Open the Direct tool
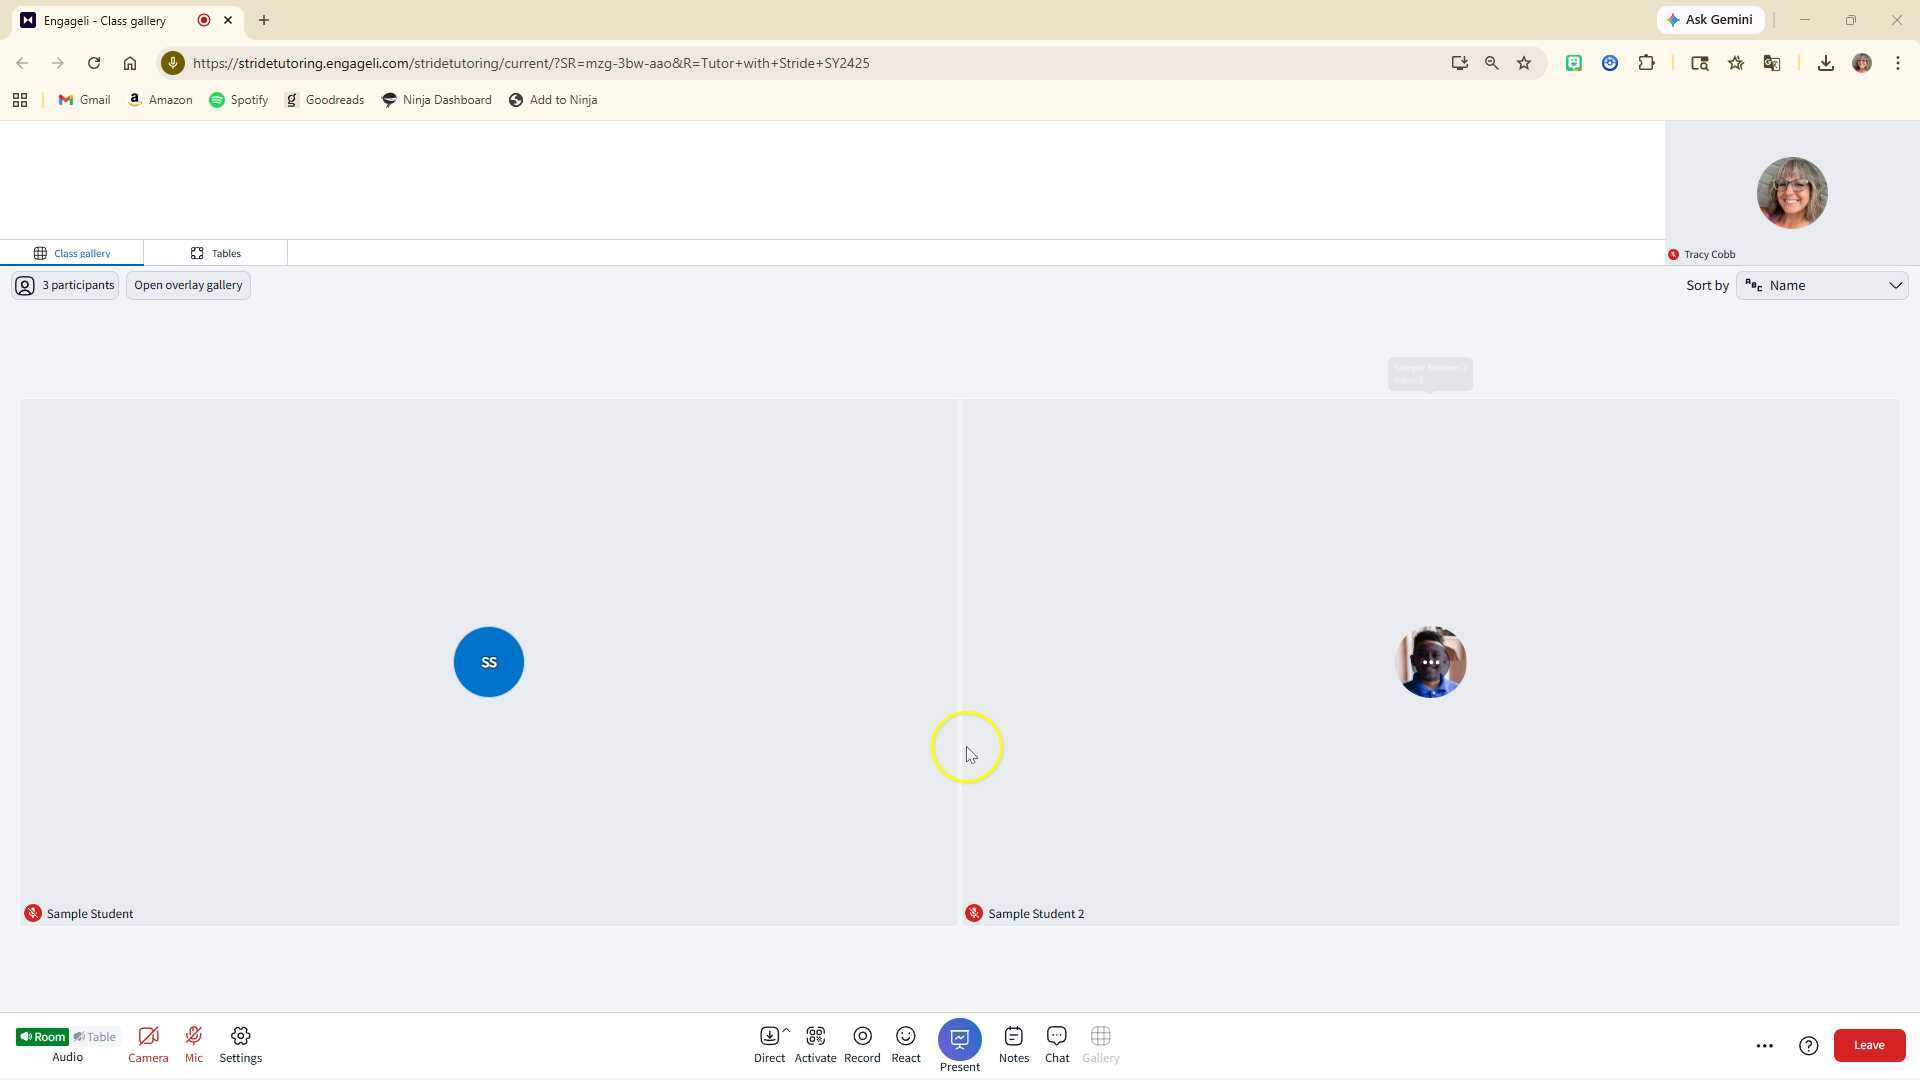Image resolution: width=1920 pixels, height=1080 pixels. [769, 1045]
